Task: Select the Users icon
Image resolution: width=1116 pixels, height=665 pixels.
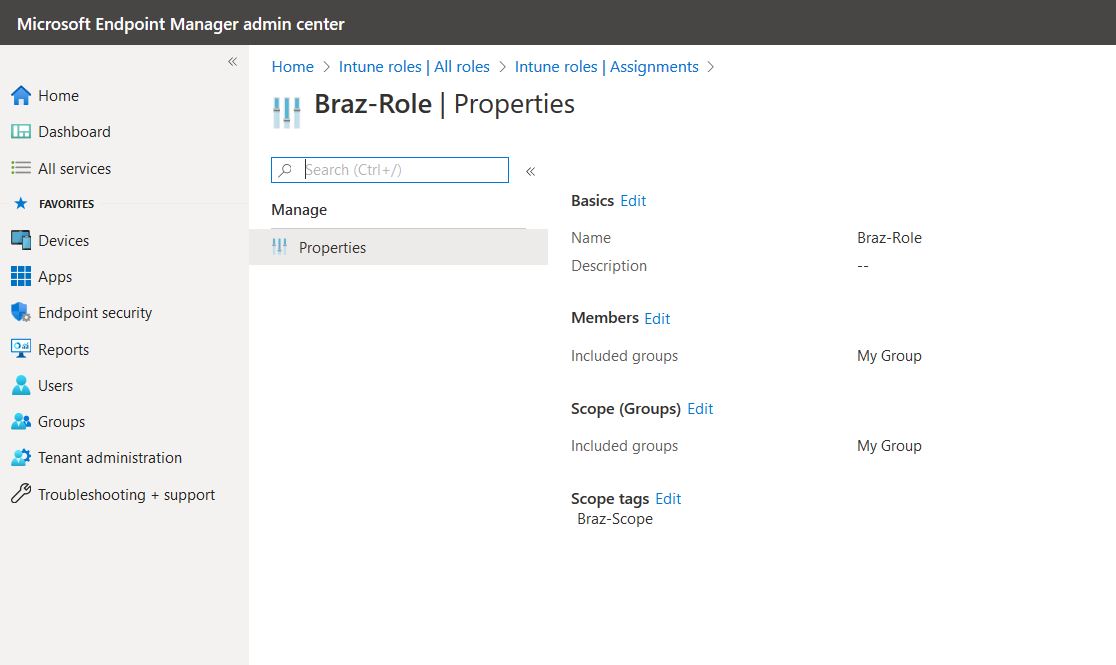Action: pyautogui.click(x=21, y=385)
